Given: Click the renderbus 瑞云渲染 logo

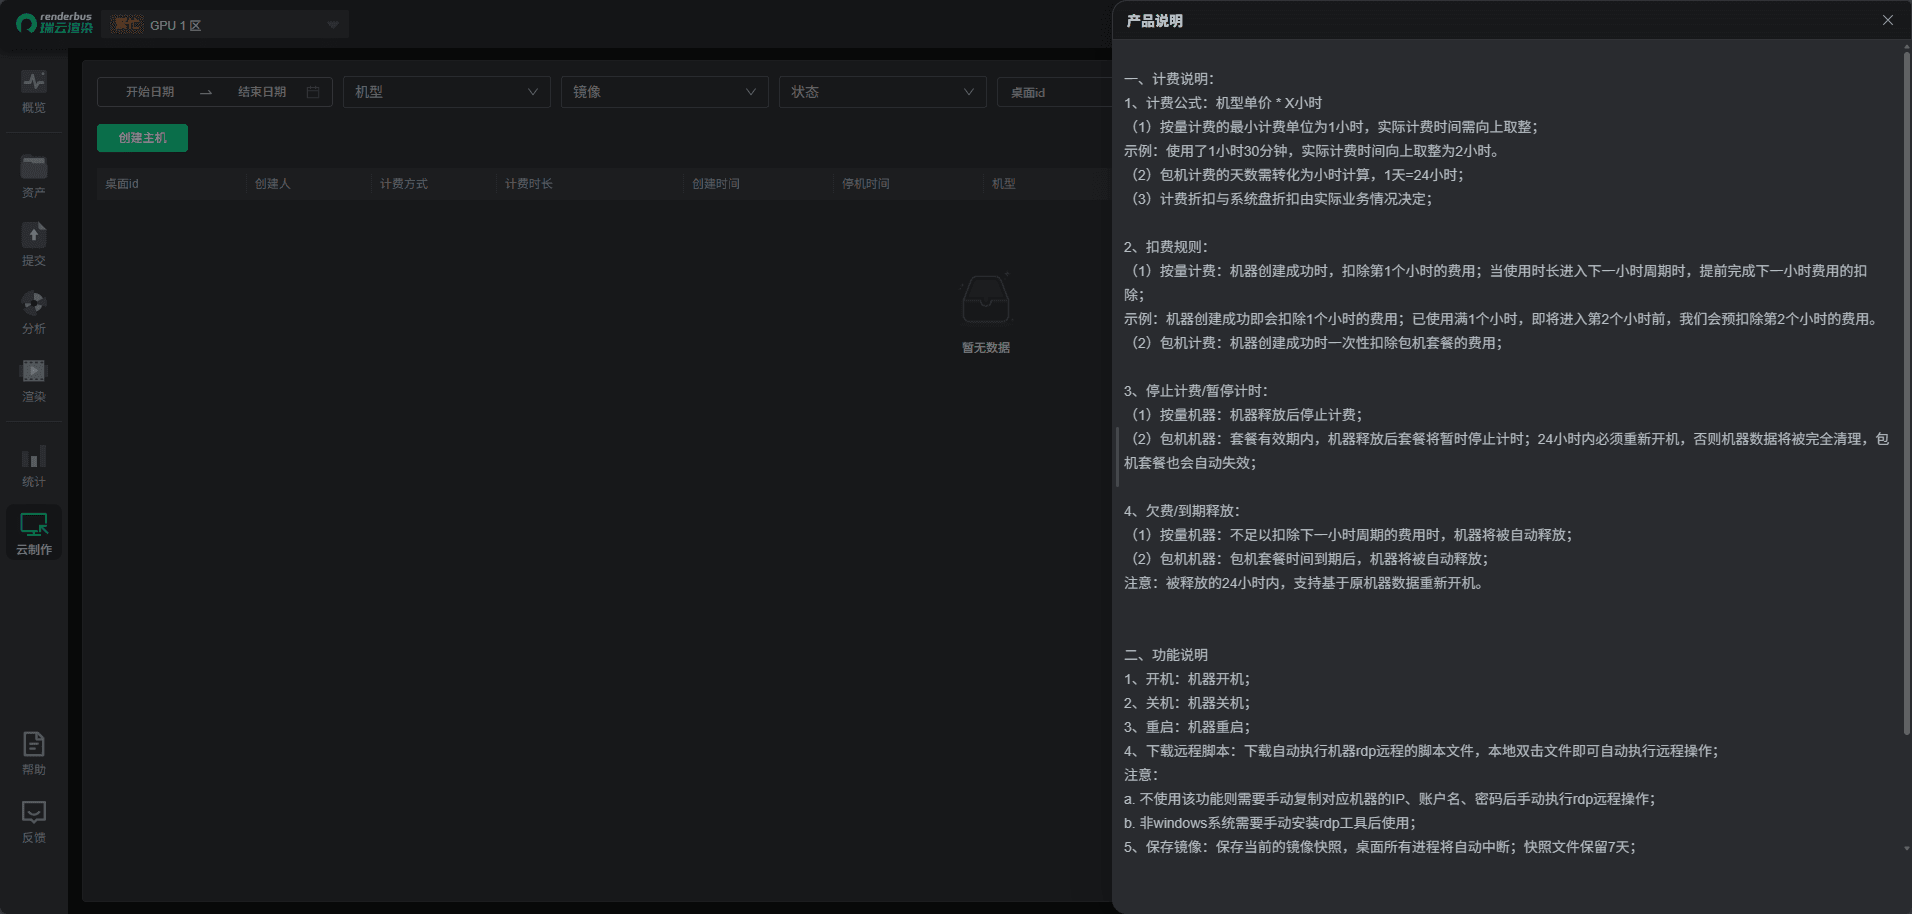Looking at the screenshot, I should pos(55,23).
